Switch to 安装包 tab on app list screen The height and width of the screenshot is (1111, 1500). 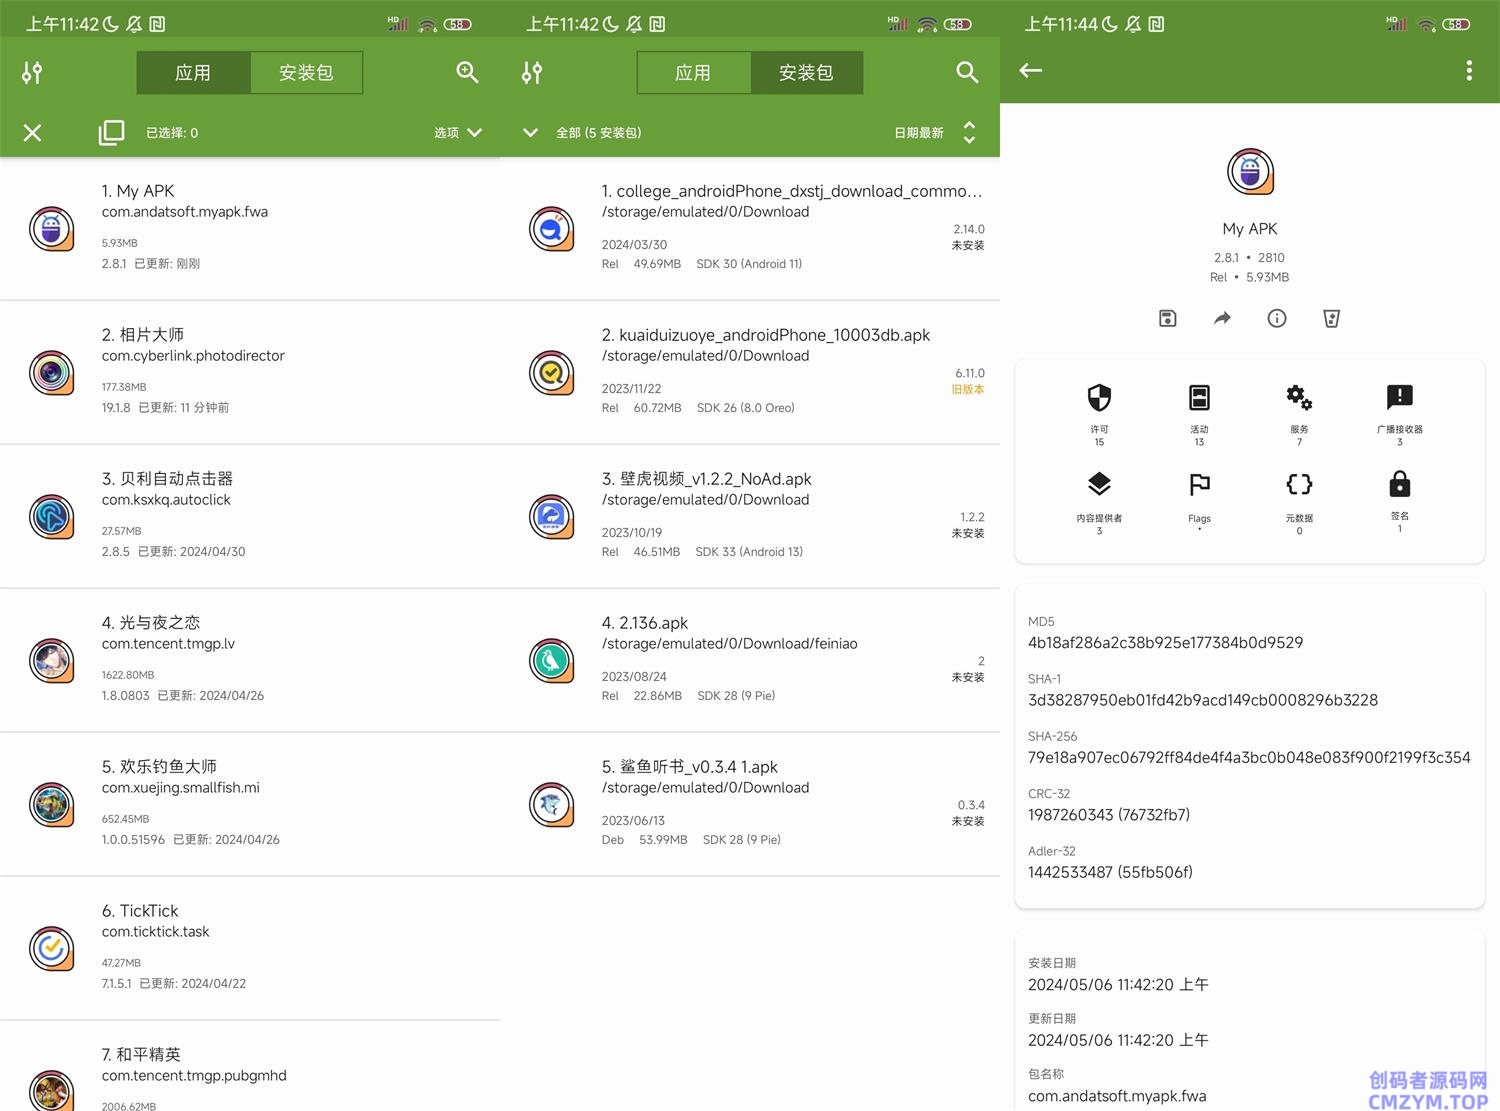[306, 73]
